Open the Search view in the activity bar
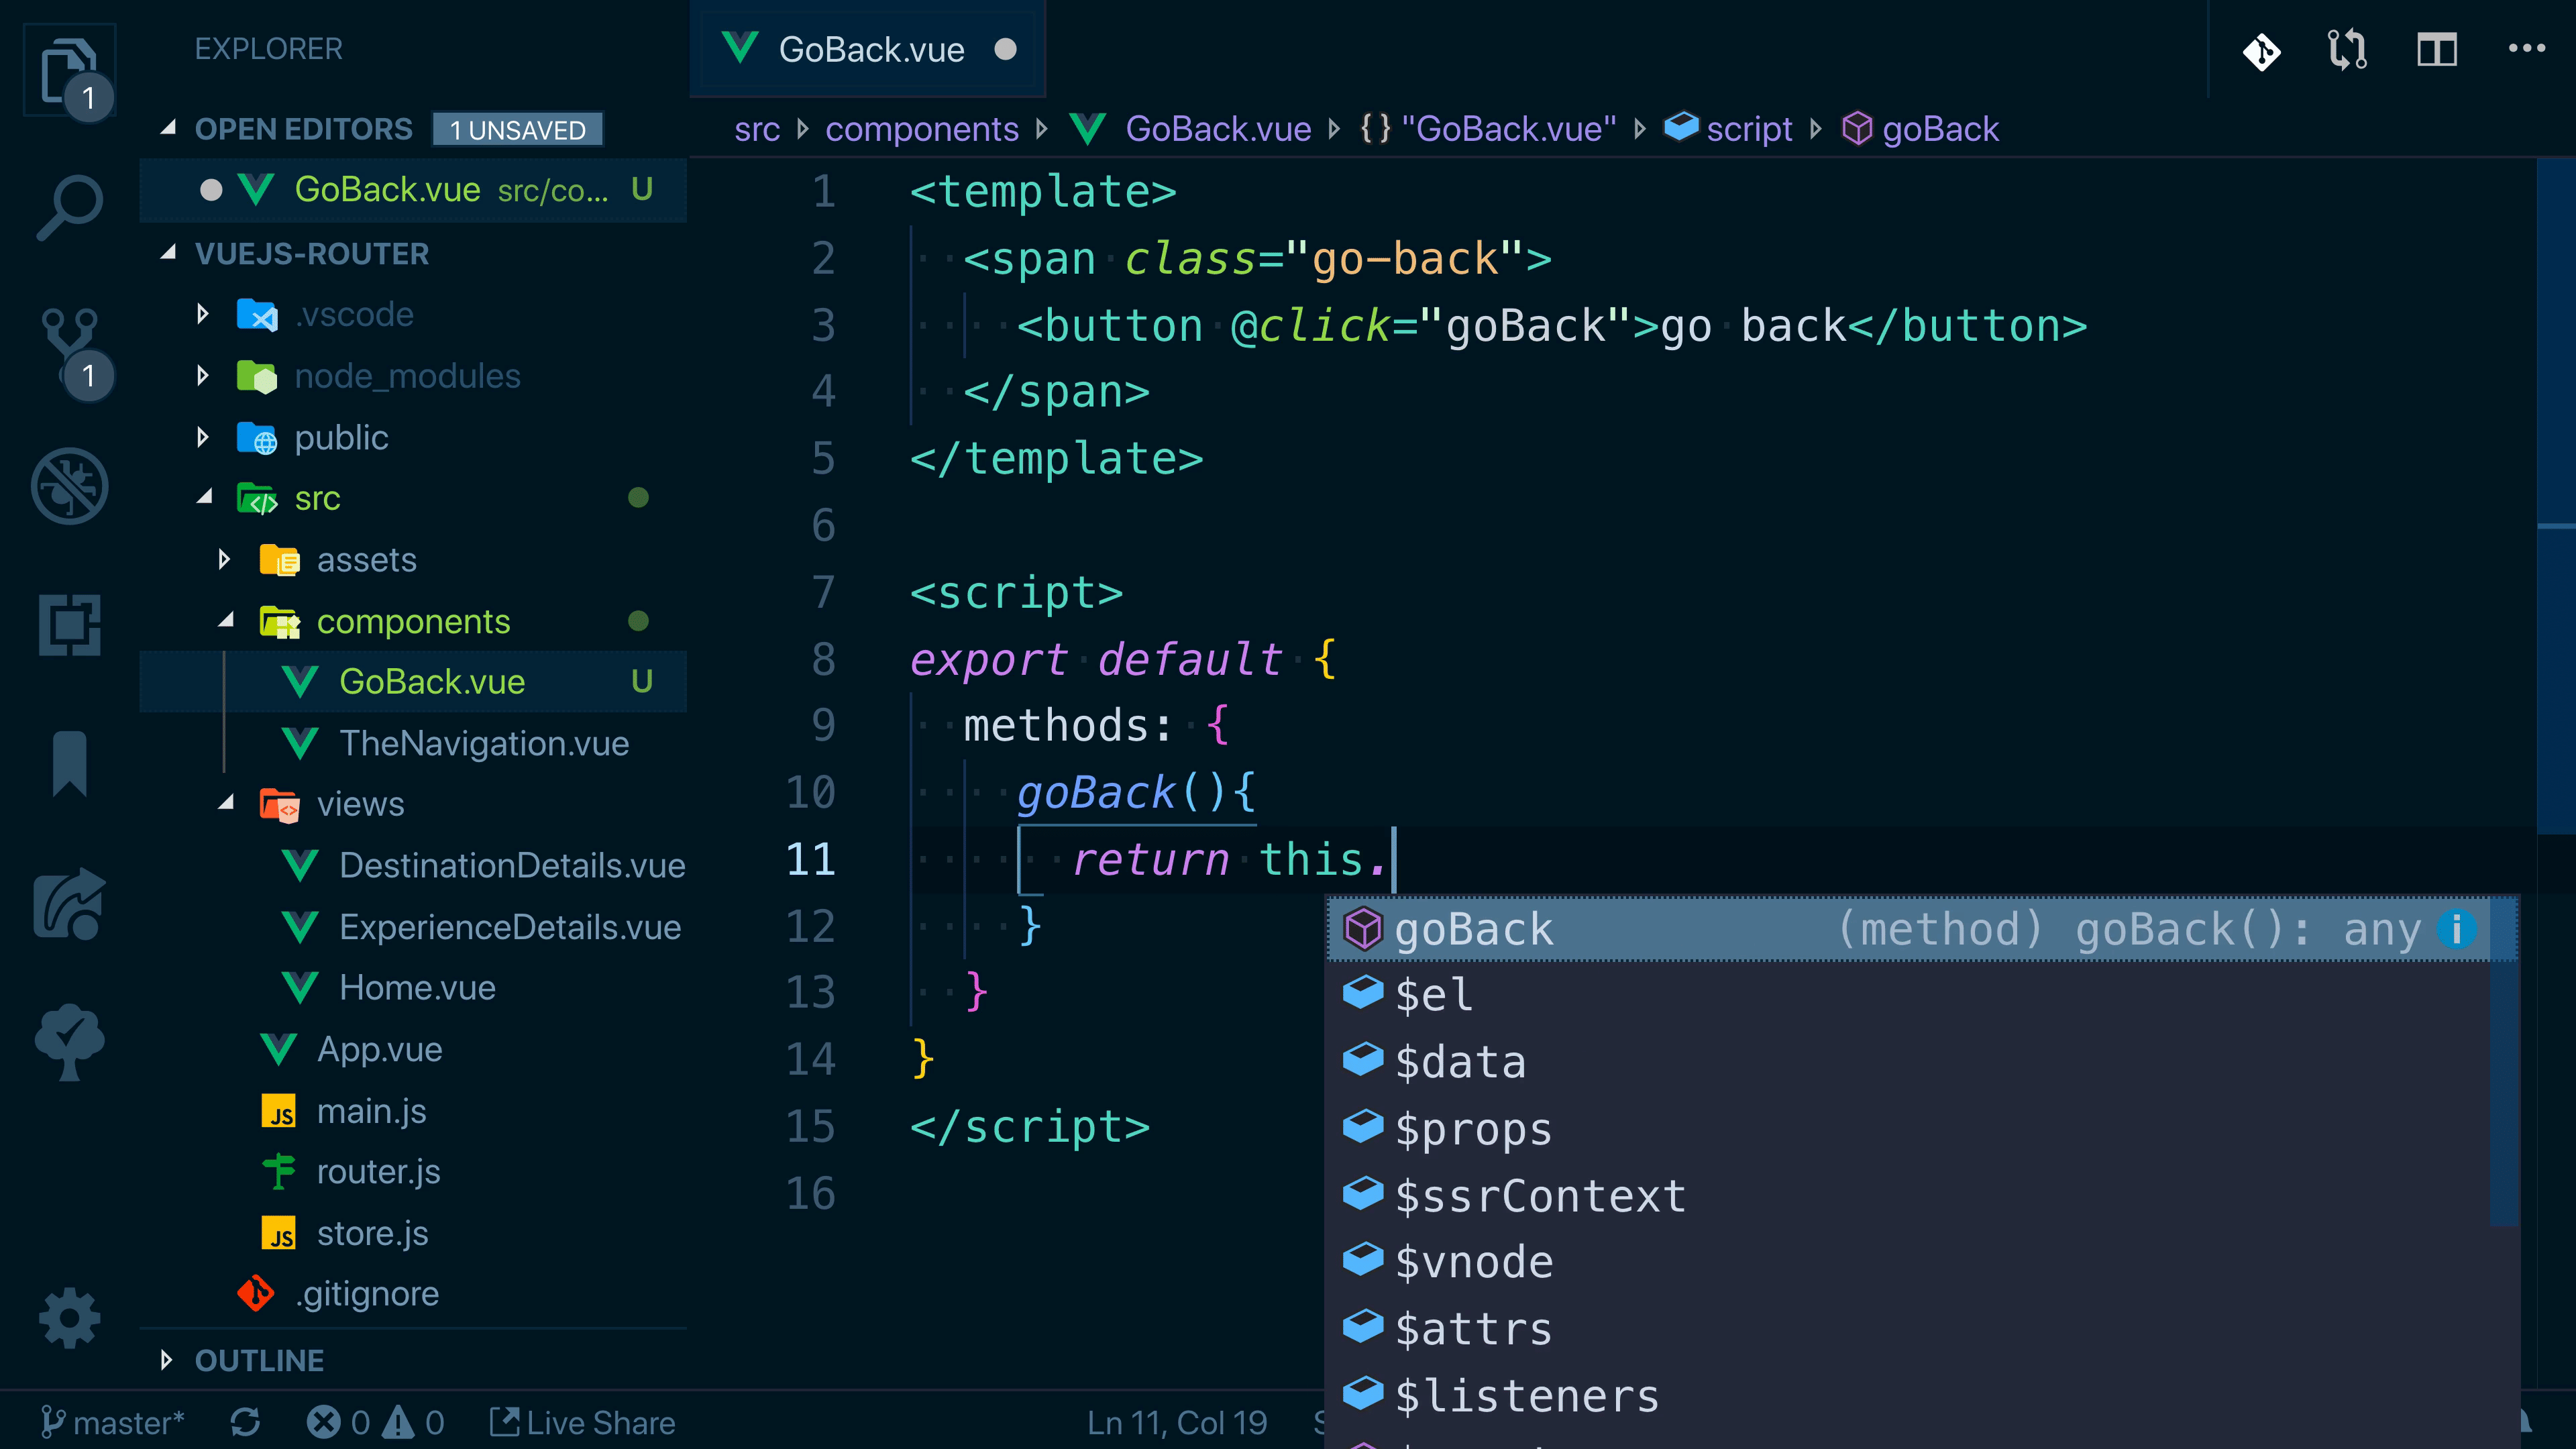 coord(69,208)
